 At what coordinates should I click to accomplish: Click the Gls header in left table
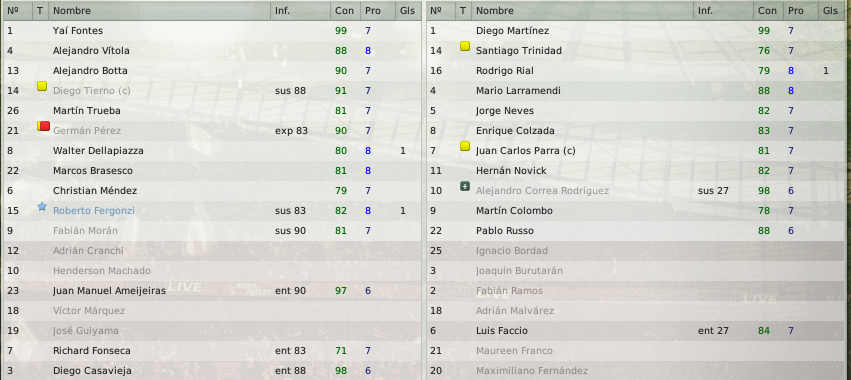pyautogui.click(x=407, y=10)
